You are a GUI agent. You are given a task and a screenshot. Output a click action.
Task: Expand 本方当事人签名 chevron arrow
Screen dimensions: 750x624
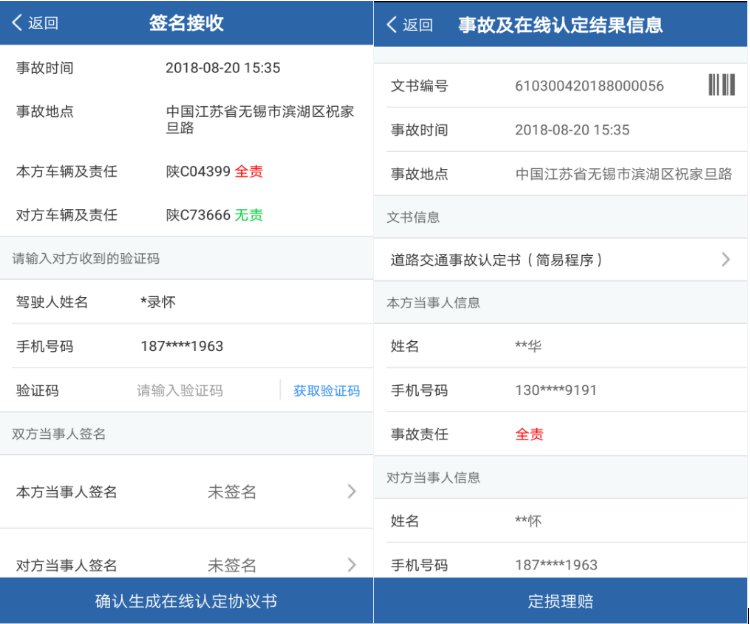coord(351,491)
